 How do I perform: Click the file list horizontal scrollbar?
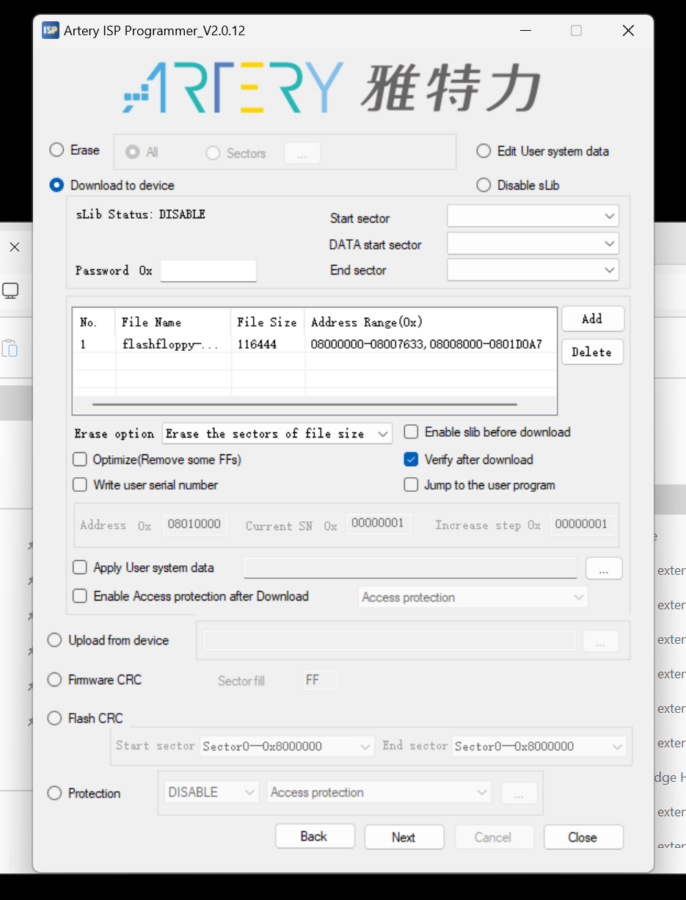(305, 405)
